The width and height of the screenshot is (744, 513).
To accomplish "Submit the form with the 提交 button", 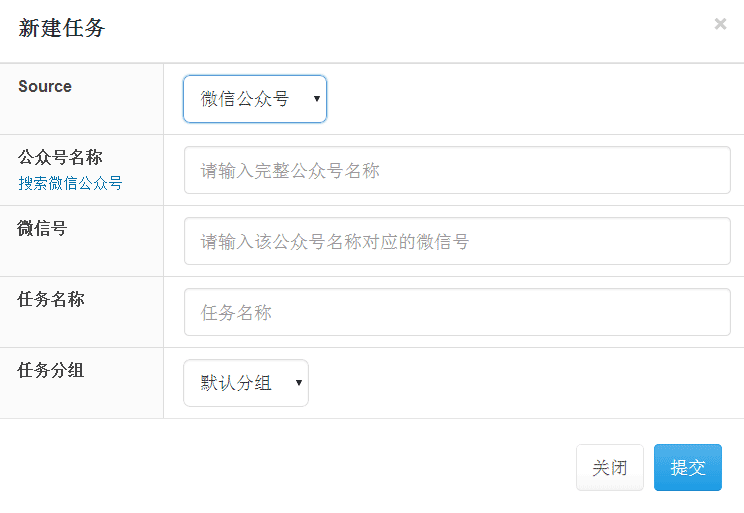I will (687, 468).
